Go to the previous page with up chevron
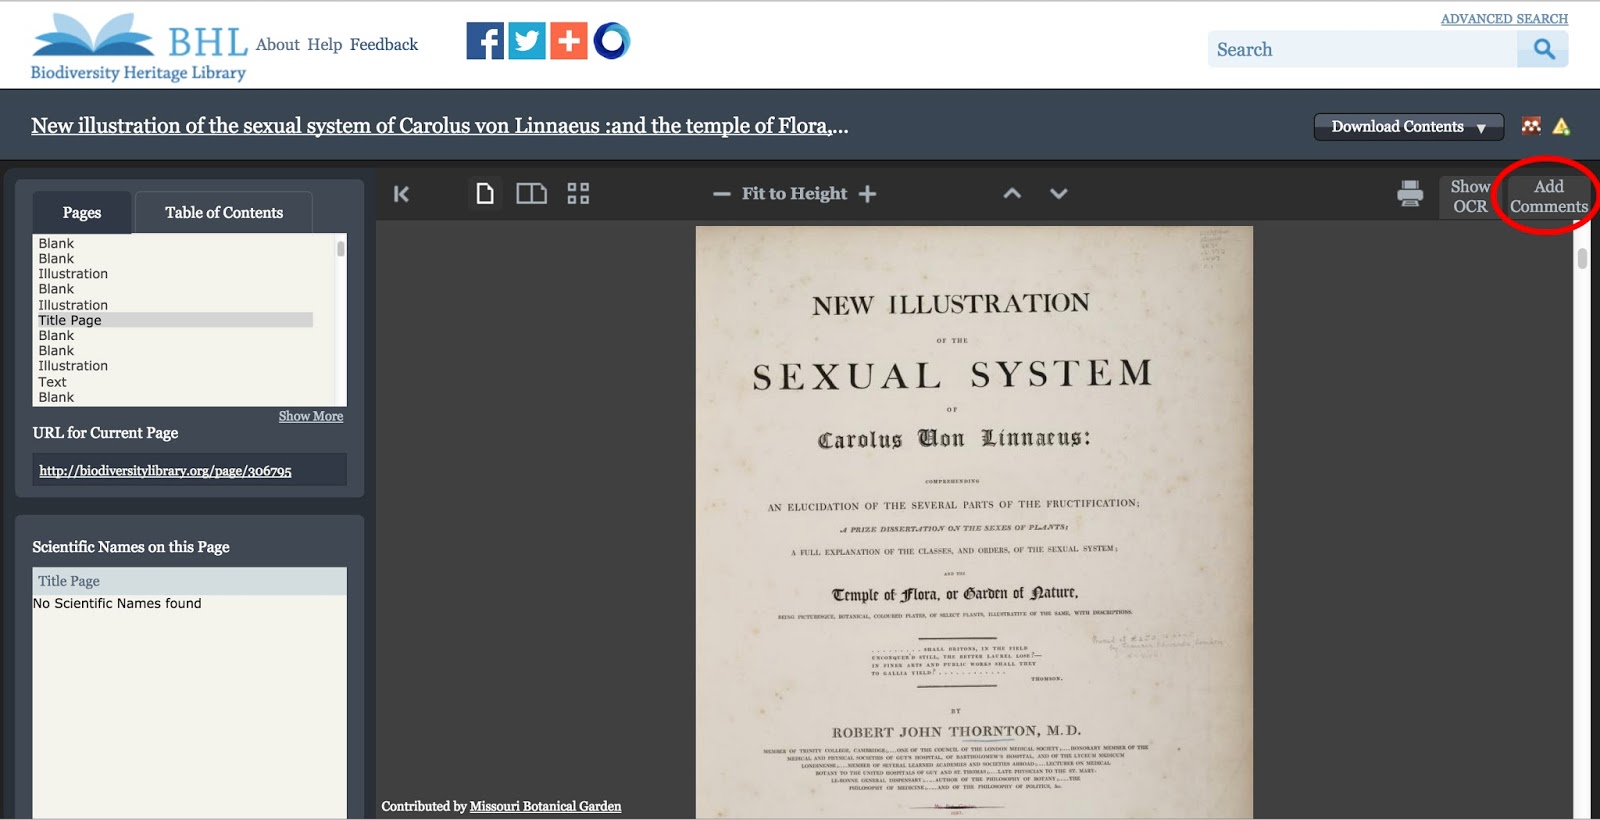The height and width of the screenshot is (820, 1600). (x=1012, y=194)
